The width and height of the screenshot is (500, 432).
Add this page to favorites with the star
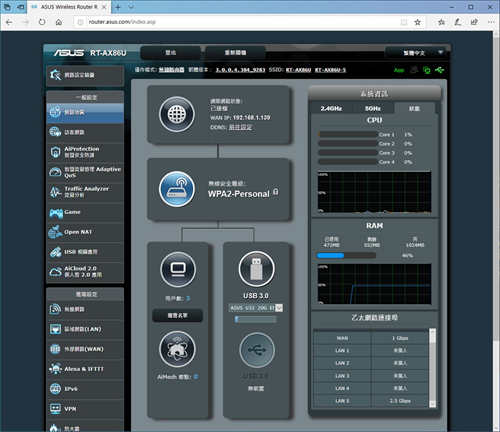(417, 22)
